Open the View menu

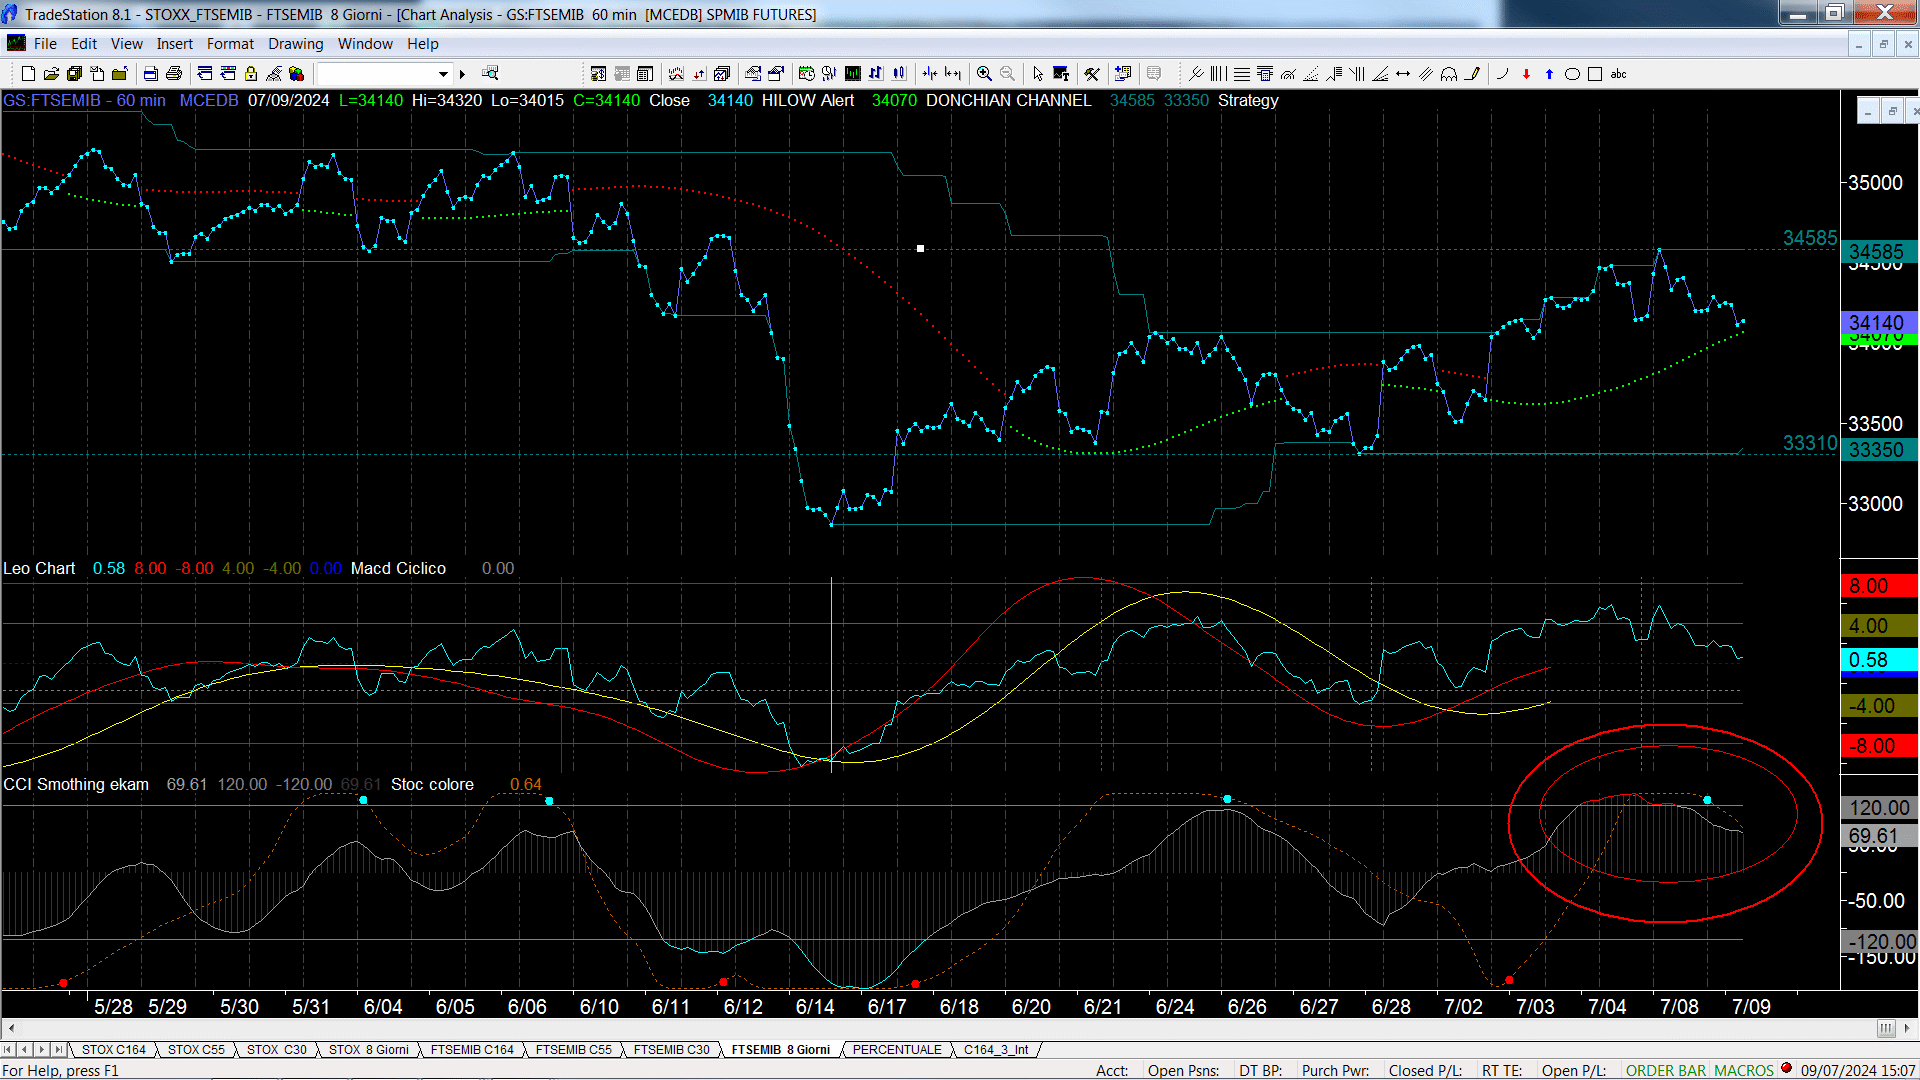coord(126,44)
